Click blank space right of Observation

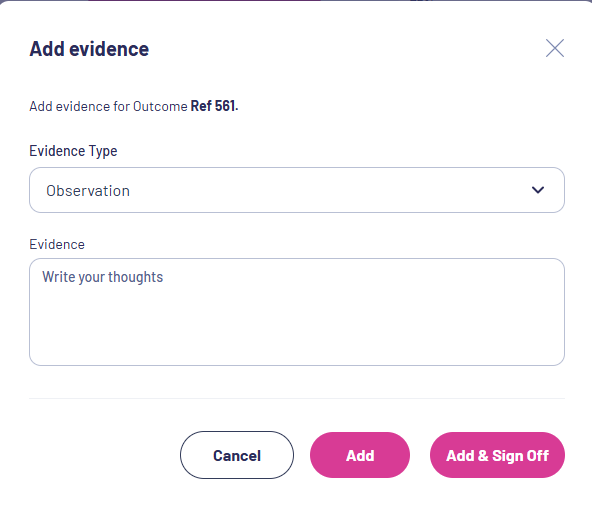click(328, 190)
